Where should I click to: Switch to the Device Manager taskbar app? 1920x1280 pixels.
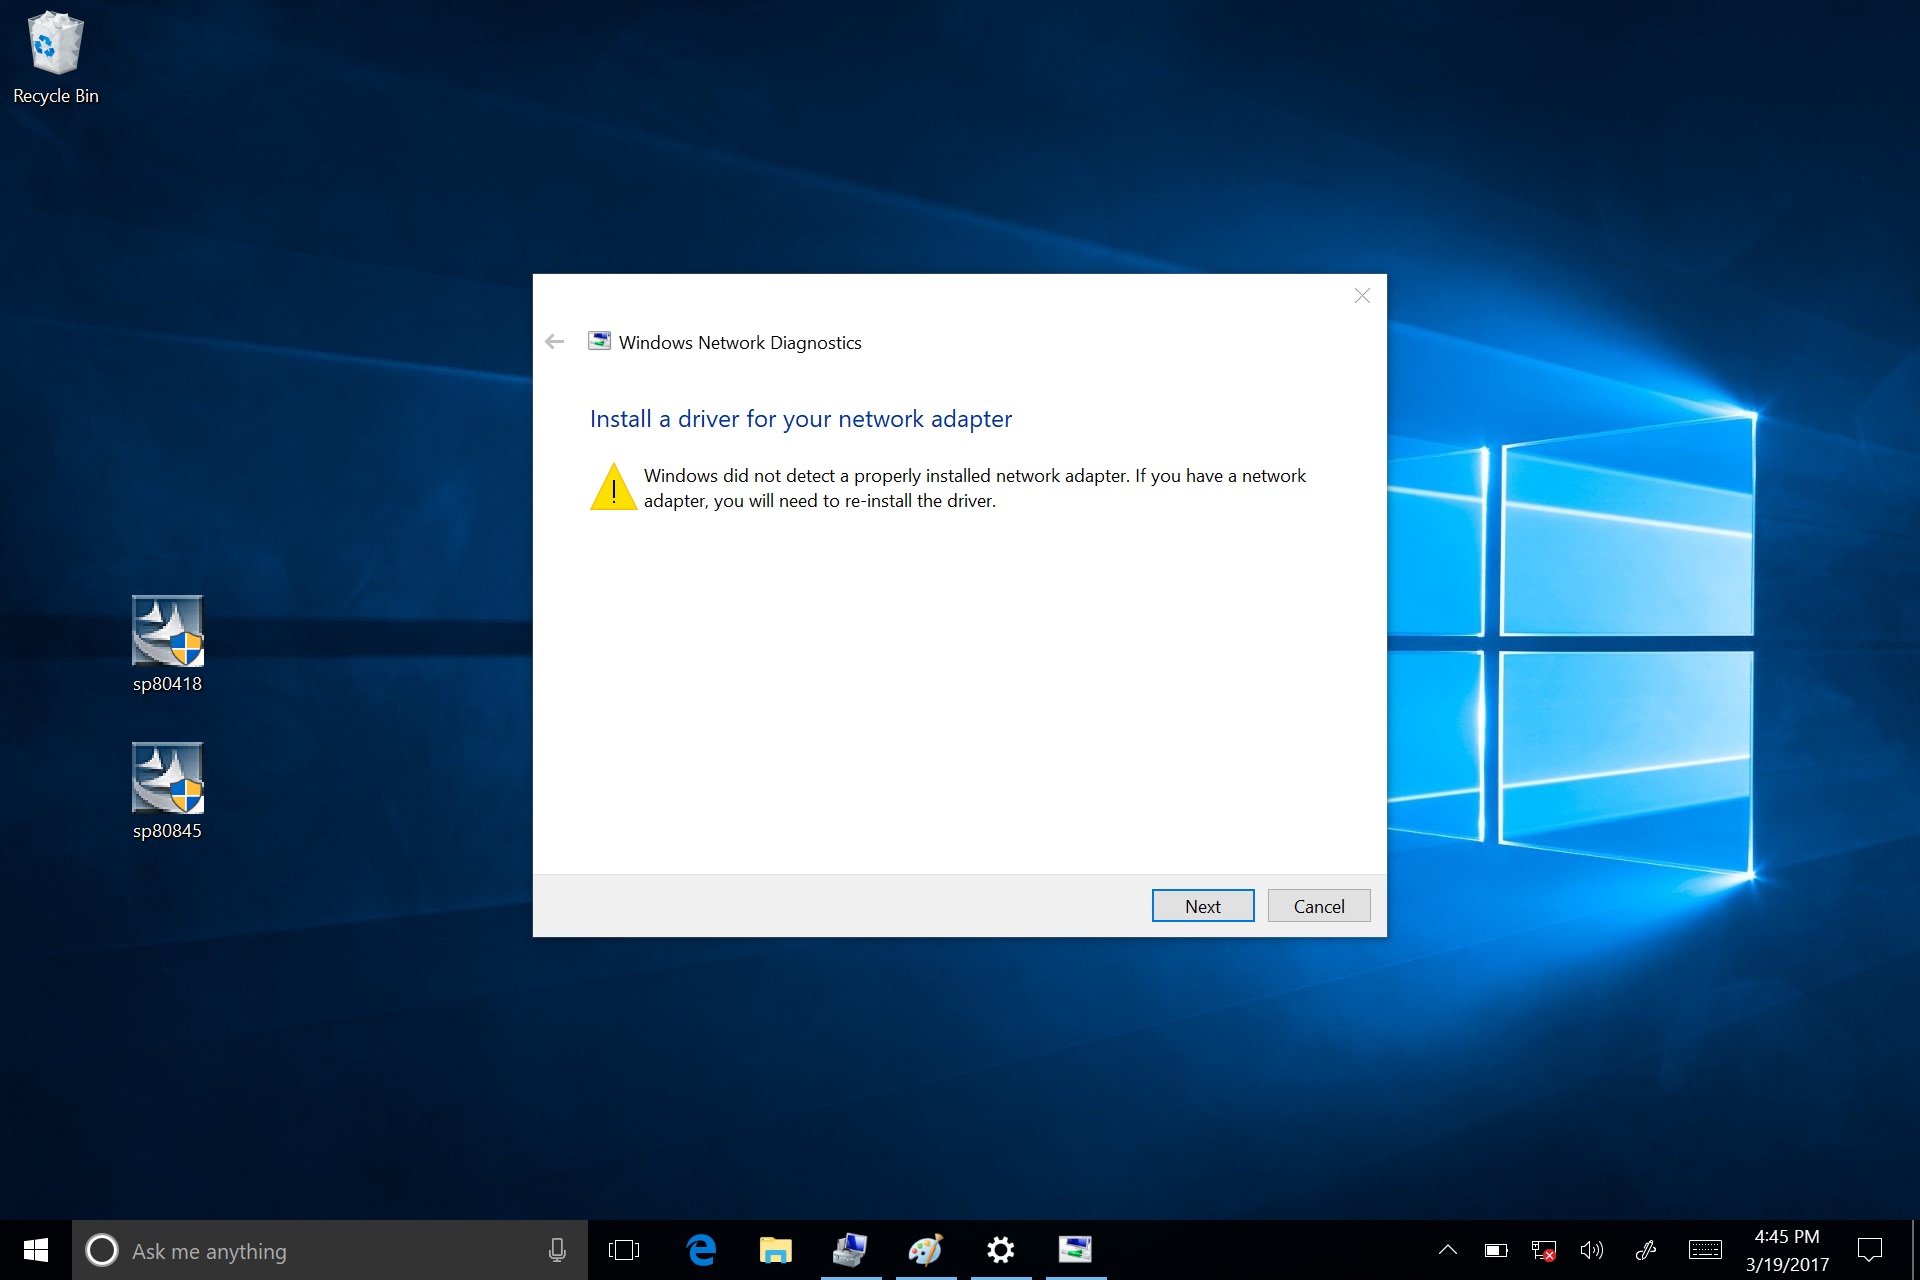pyautogui.click(x=851, y=1250)
